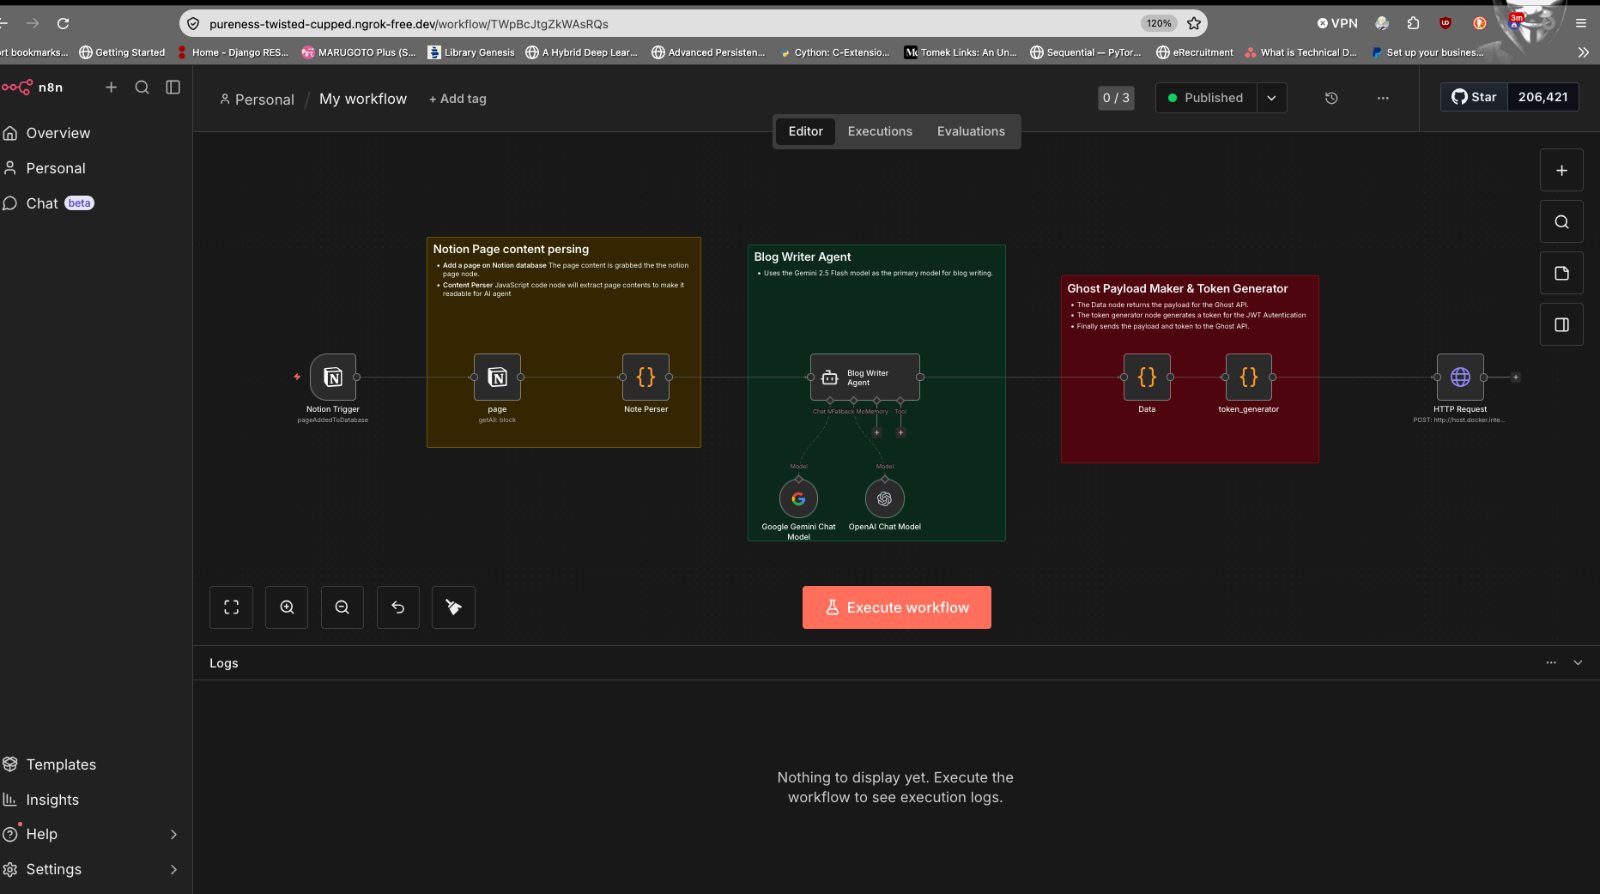Show more bookmarks overflow chevron
The image size is (1600, 894).
point(1583,52)
